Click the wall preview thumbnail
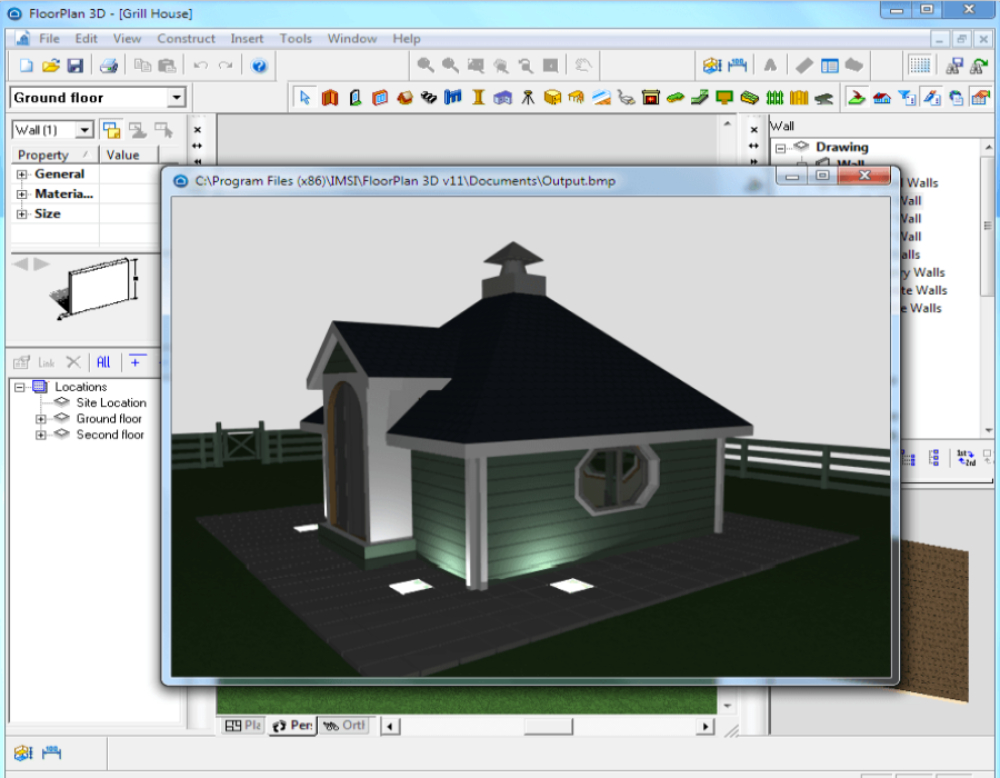 pos(94,287)
